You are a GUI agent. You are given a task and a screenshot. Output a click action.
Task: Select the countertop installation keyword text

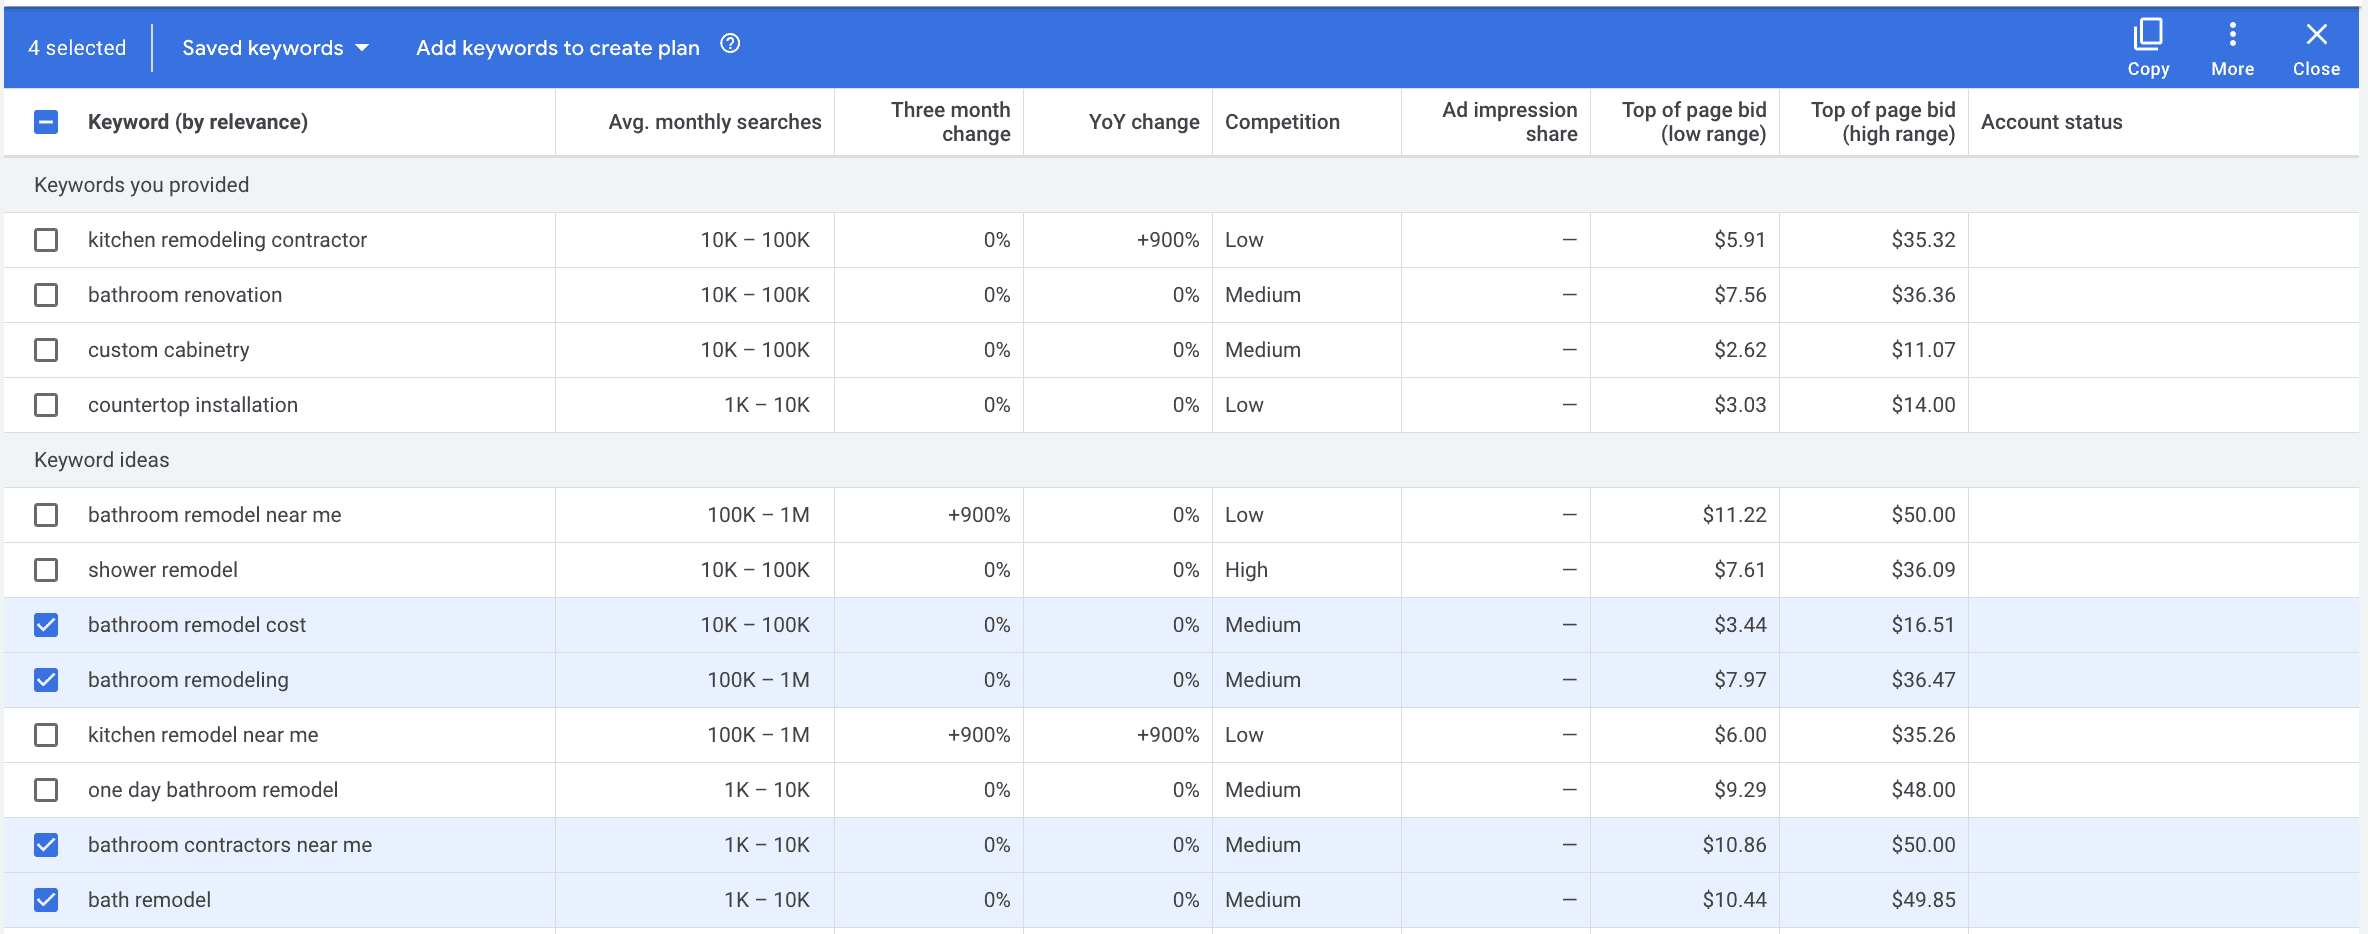click(x=193, y=405)
